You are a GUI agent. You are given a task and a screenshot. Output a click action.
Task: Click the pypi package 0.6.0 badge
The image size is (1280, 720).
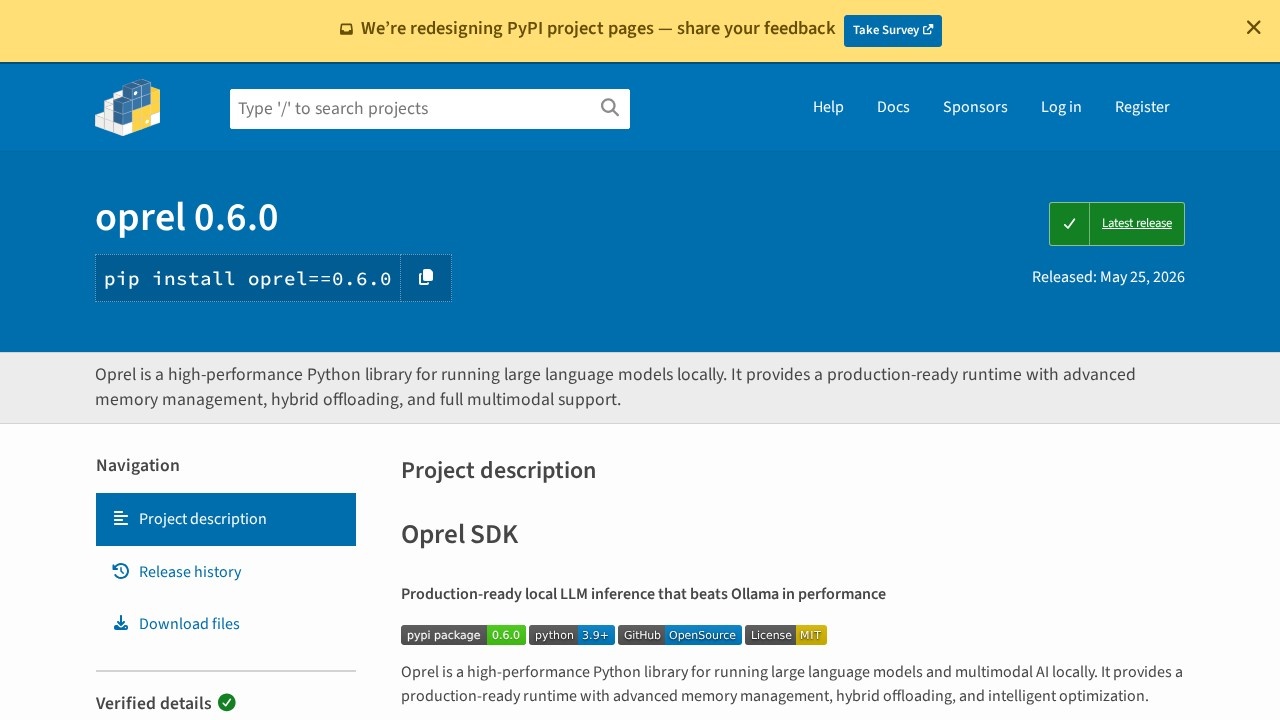(x=463, y=635)
